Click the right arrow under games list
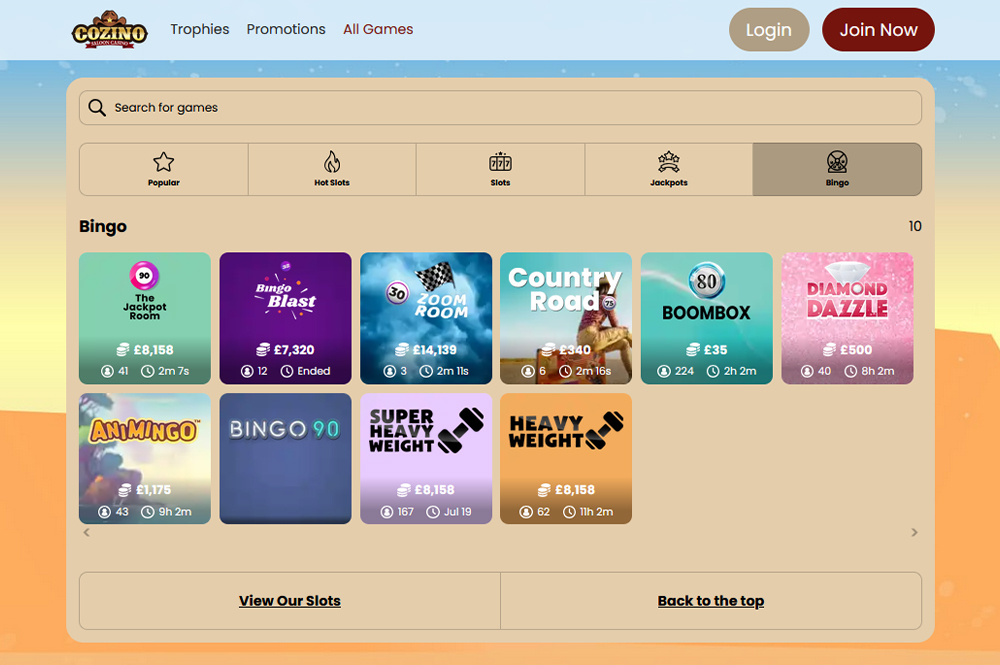The width and height of the screenshot is (1000, 665). click(914, 532)
